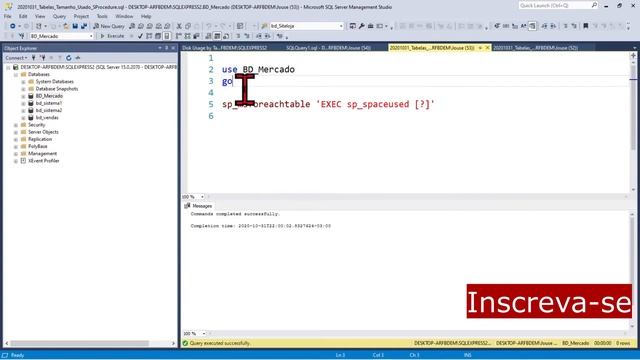Click the Properties wrench icon

tap(362, 26)
